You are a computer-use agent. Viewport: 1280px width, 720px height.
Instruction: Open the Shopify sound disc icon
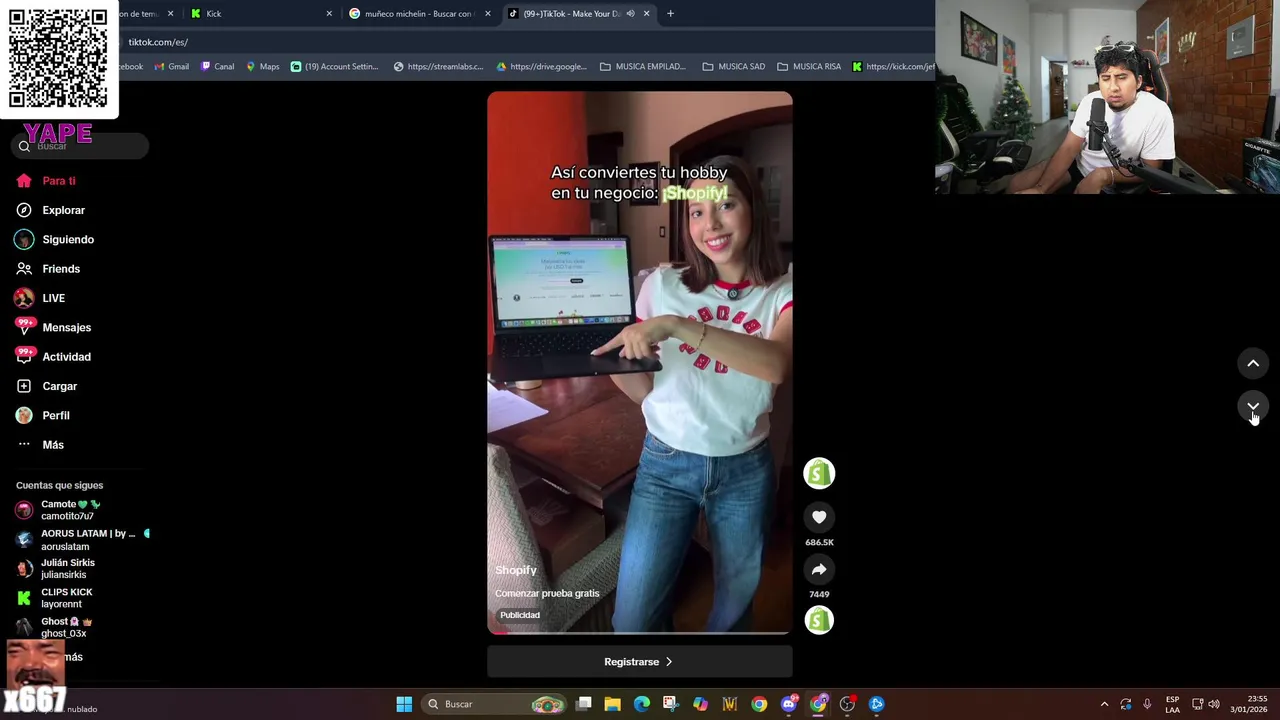point(819,620)
